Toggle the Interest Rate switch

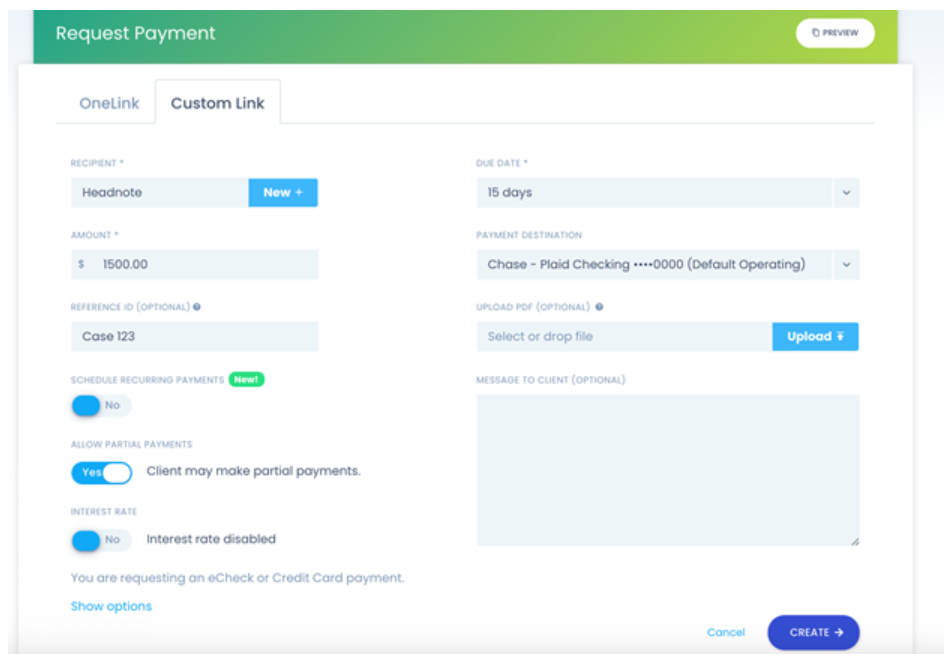[x=101, y=540]
